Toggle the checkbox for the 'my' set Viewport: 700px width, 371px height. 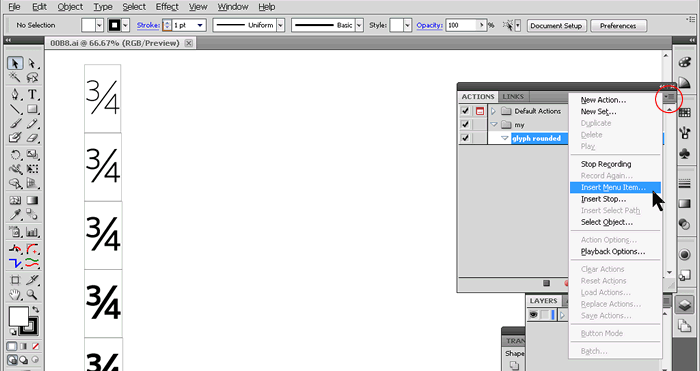coord(465,125)
